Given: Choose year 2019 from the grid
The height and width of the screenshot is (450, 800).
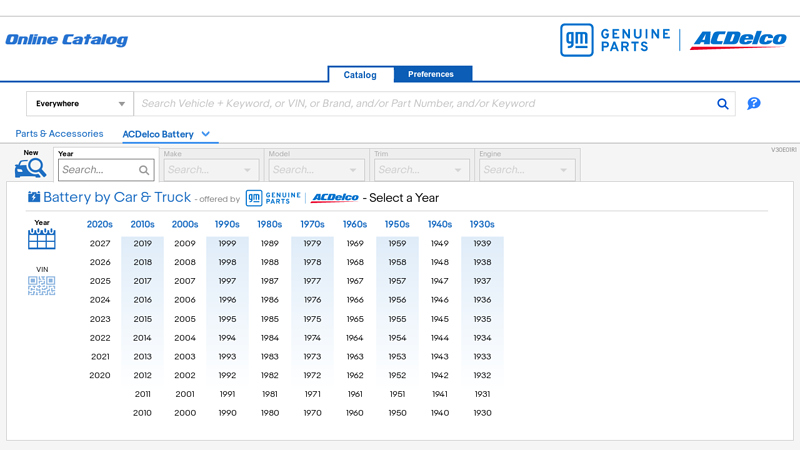Looking at the screenshot, I should pyautogui.click(x=142, y=243).
